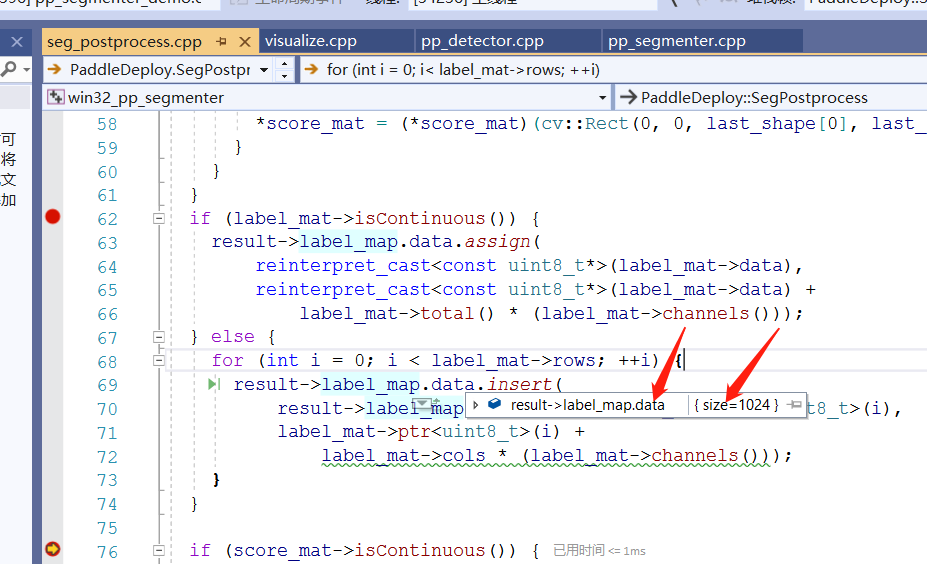Click score_mat->isContinuous on line 76

[359, 550]
